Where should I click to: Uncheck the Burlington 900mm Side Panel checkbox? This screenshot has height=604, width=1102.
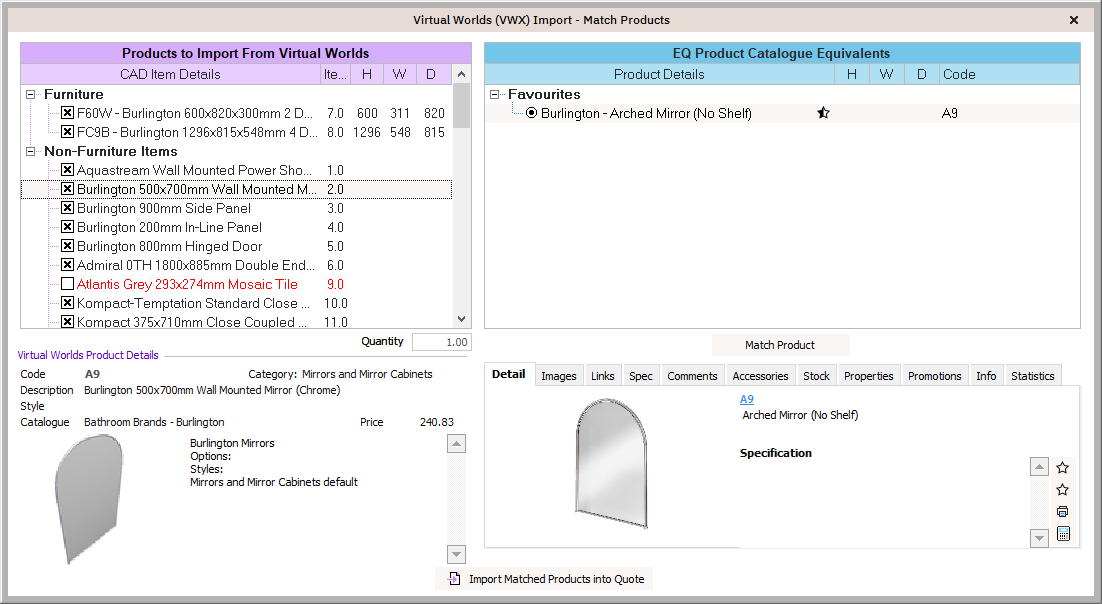pyautogui.click(x=68, y=209)
